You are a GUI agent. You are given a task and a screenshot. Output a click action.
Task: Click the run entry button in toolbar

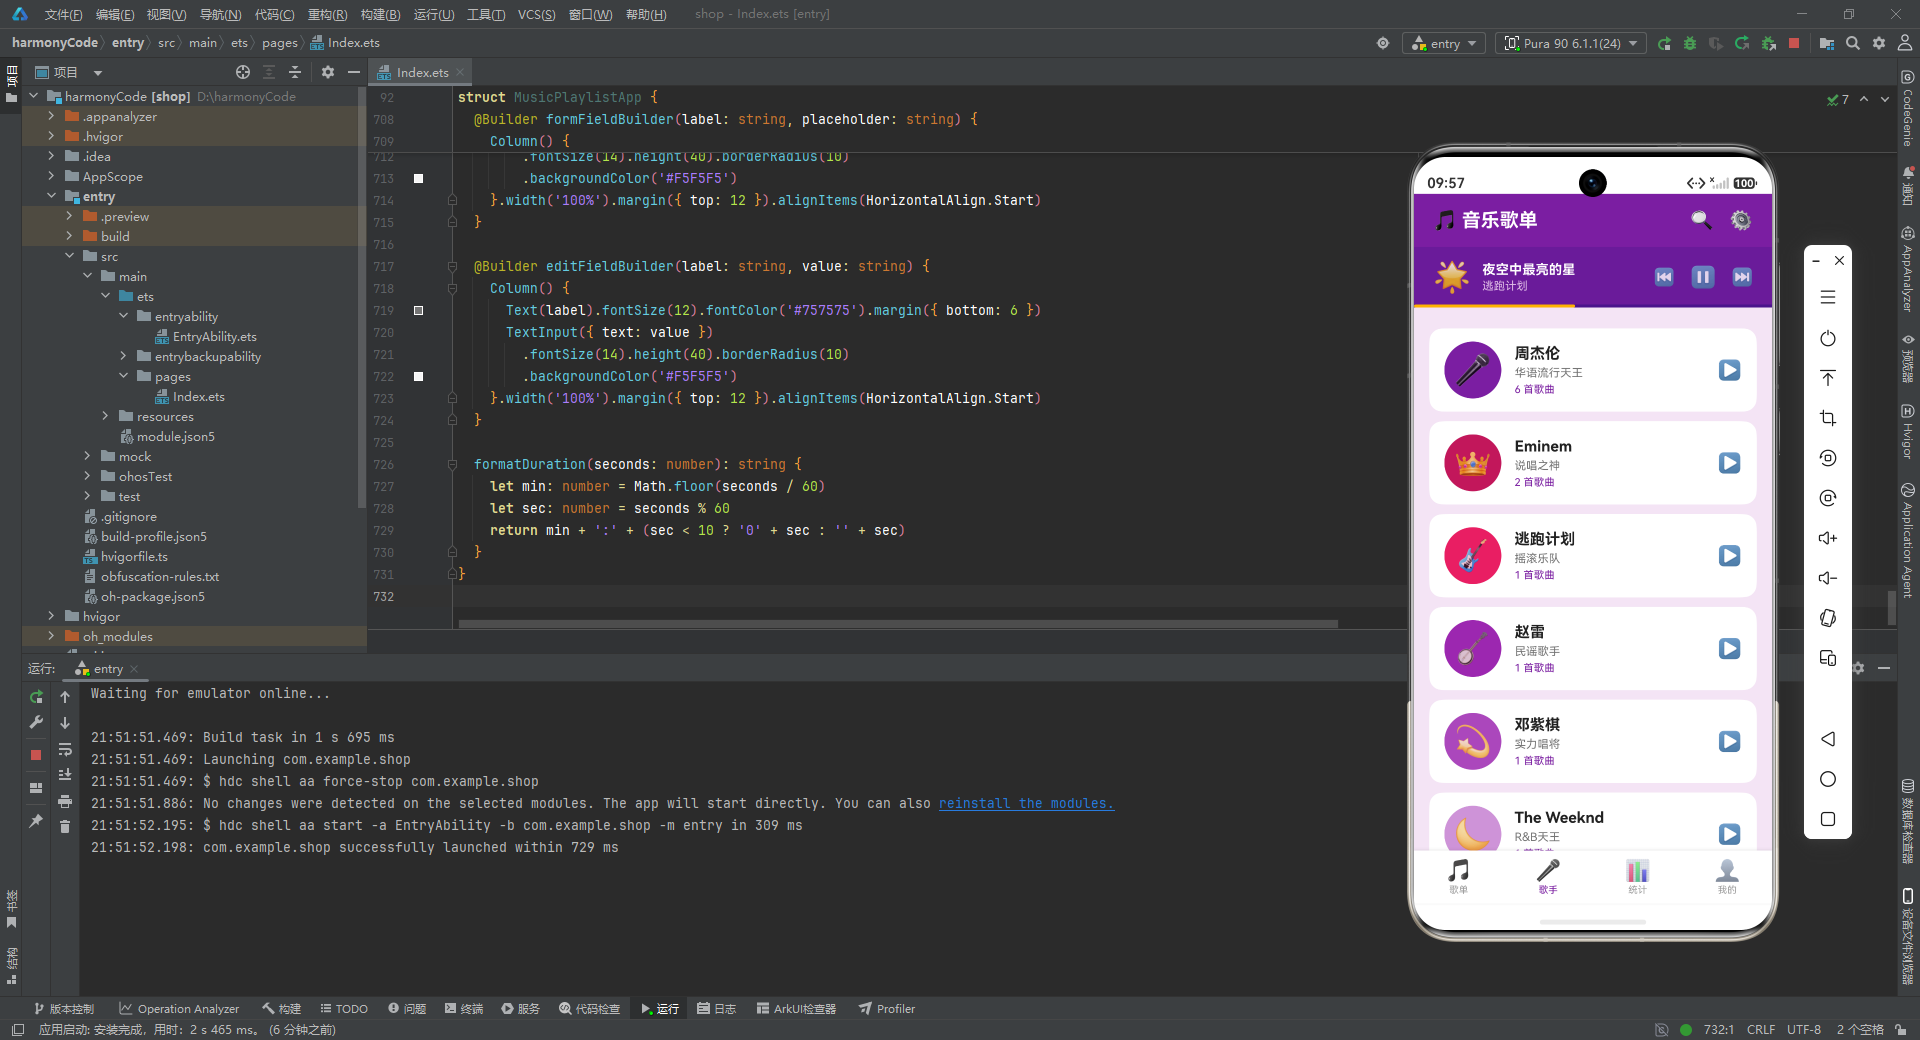tap(1664, 44)
